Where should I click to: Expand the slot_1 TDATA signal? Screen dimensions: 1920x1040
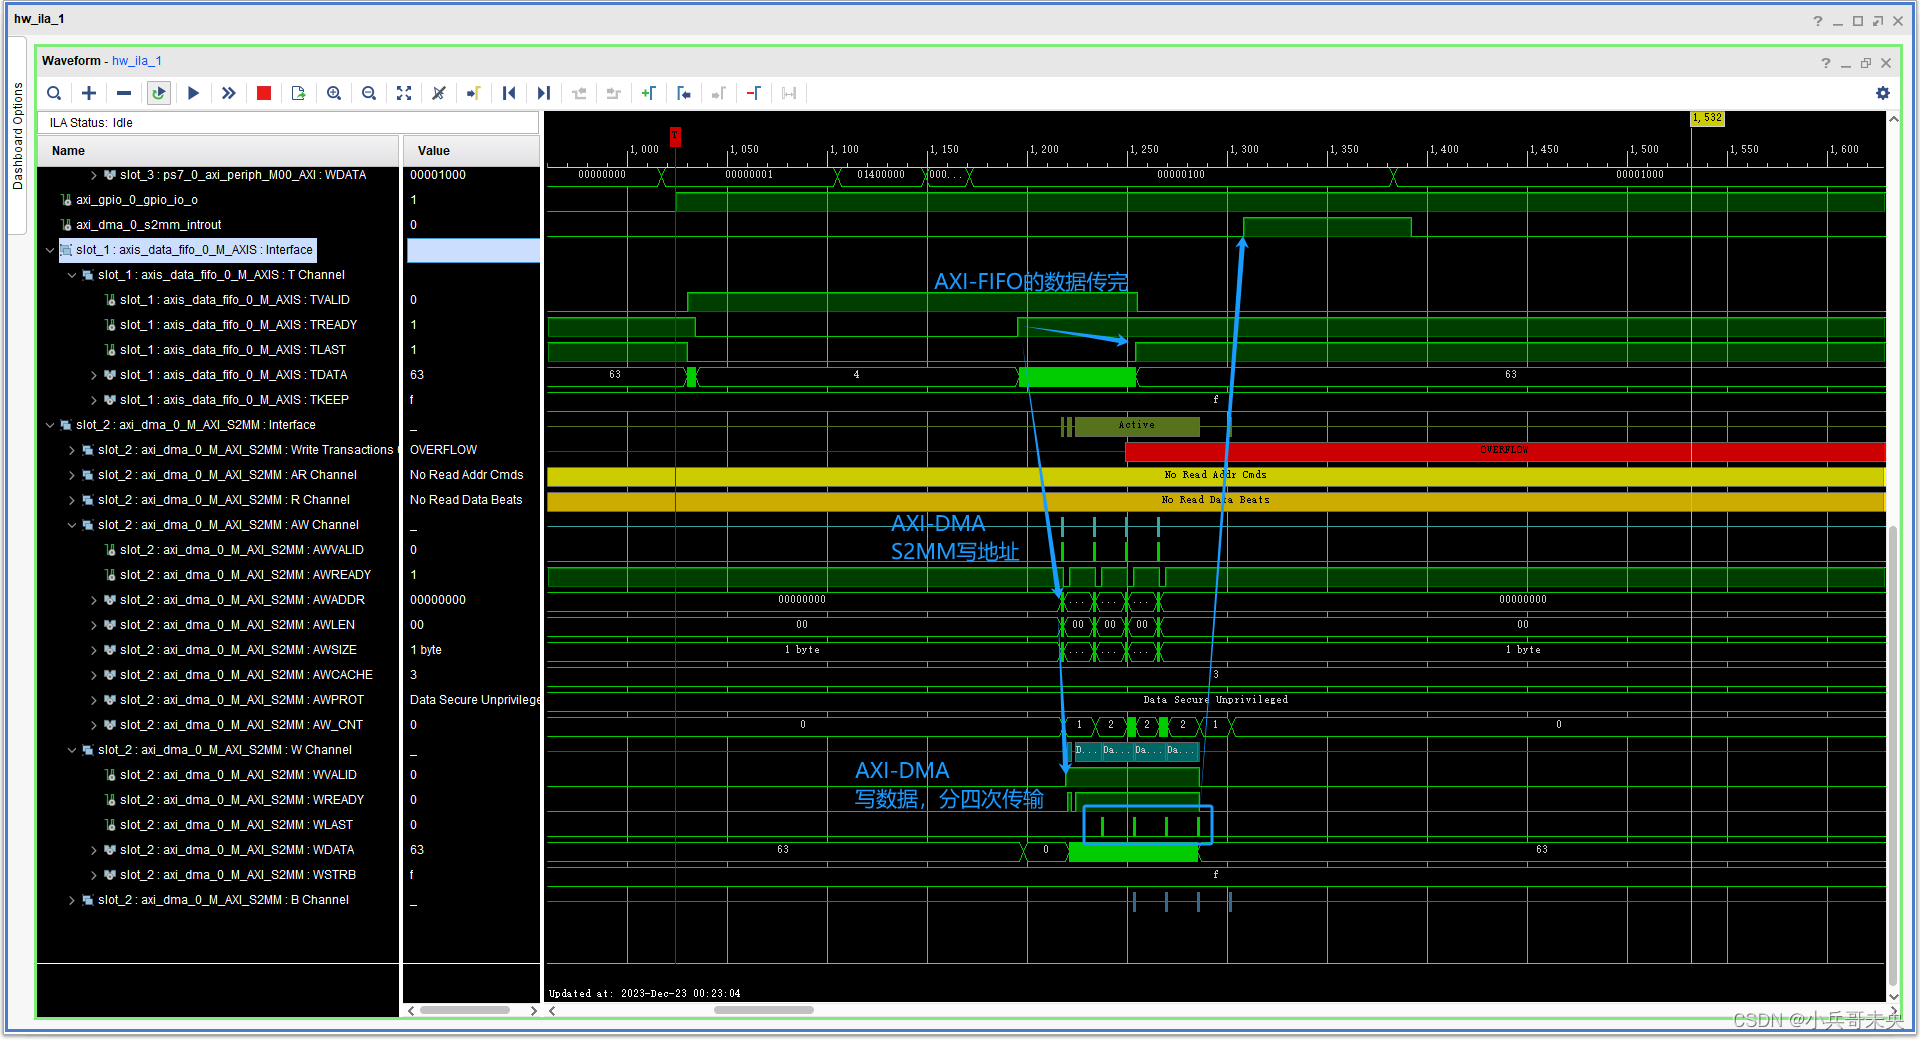click(x=93, y=375)
